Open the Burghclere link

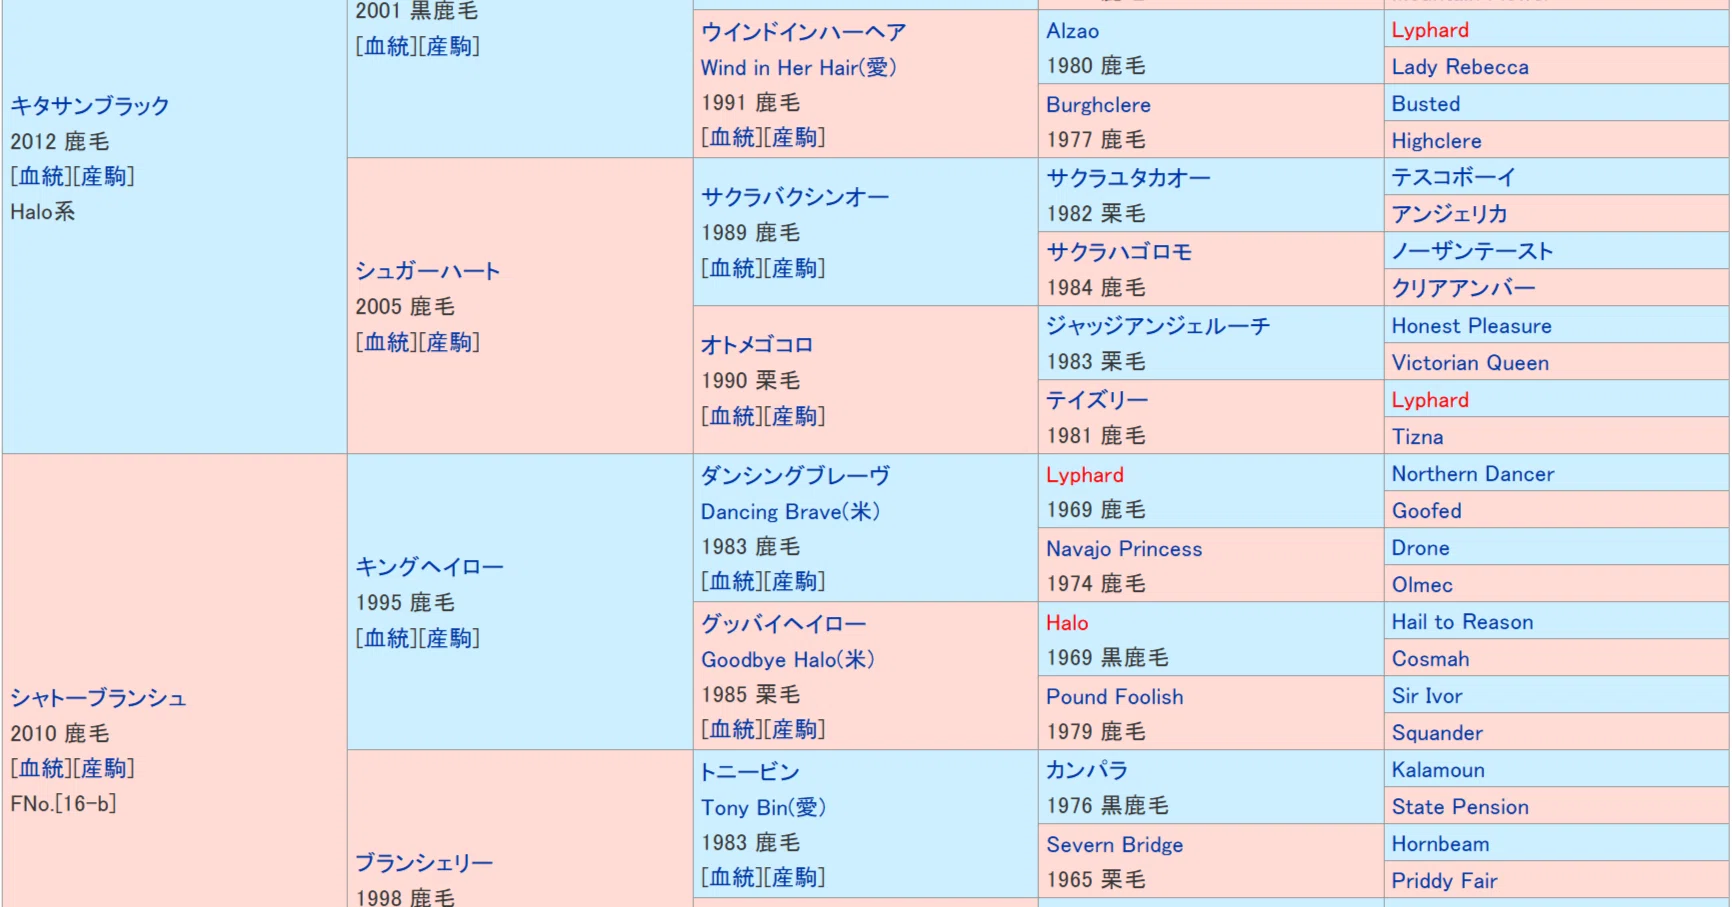tap(1098, 106)
